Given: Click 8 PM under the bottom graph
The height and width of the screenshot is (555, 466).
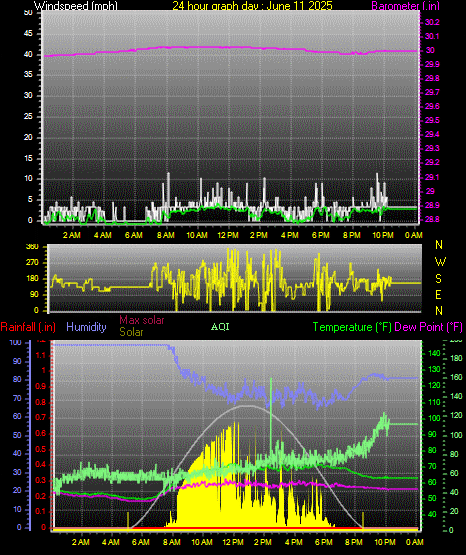Looking at the screenshot, I should coord(354,542).
